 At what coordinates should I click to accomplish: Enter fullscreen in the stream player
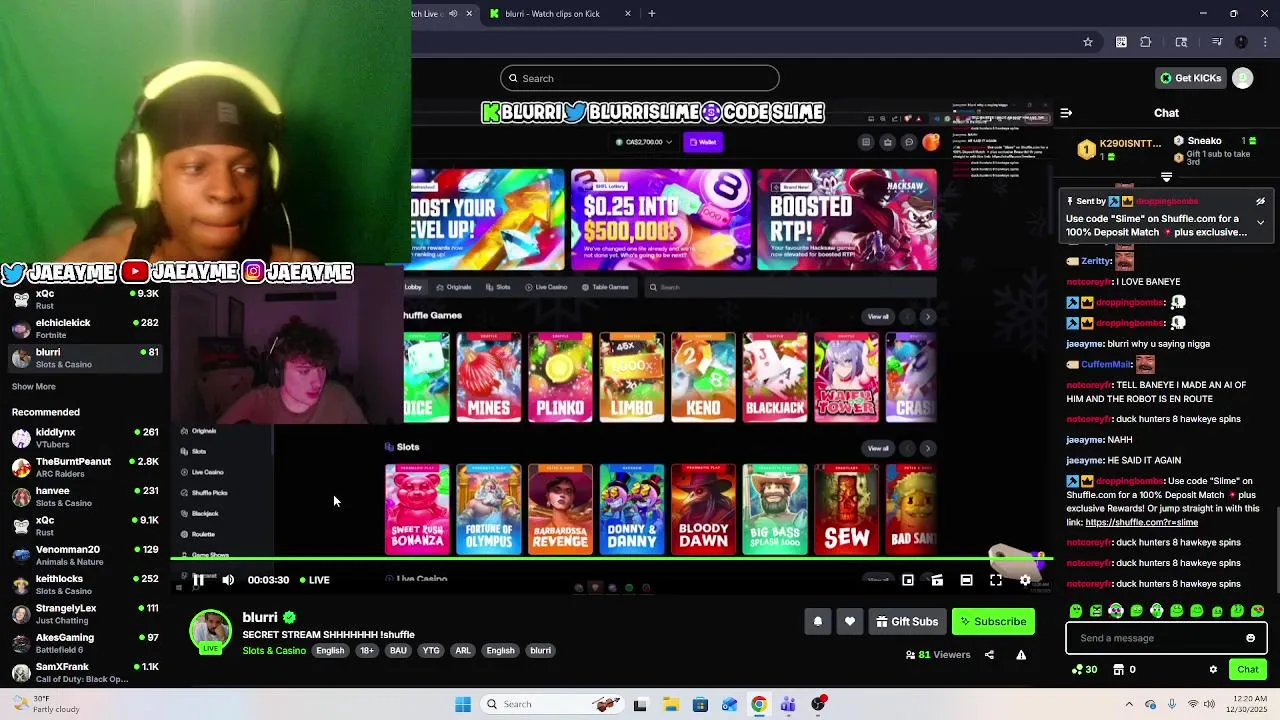pos(996,580)
